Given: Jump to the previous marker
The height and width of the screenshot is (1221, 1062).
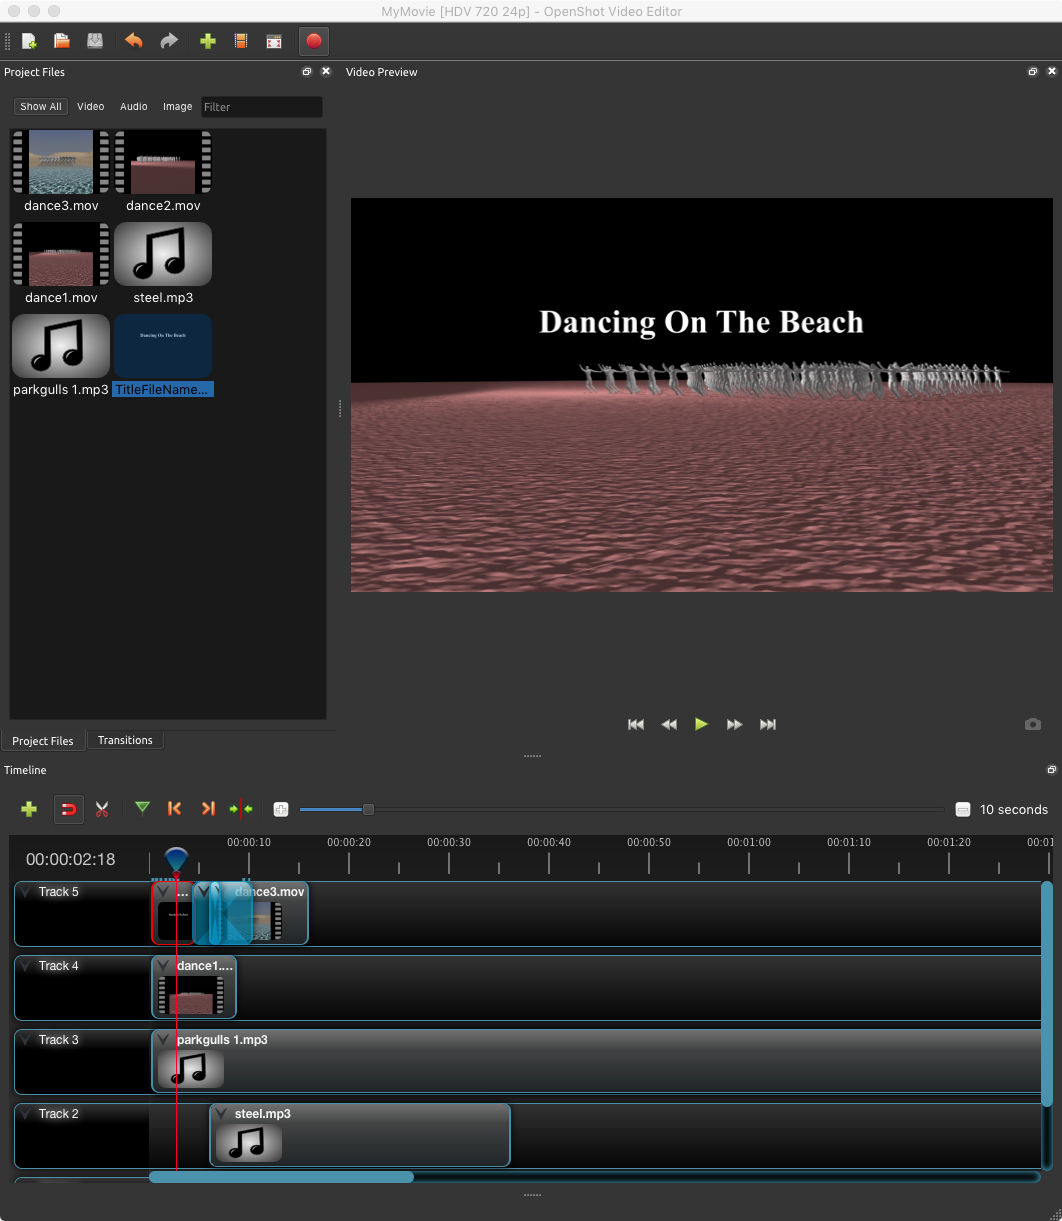Looking at the screenshot, I should [x=174, y=808].
